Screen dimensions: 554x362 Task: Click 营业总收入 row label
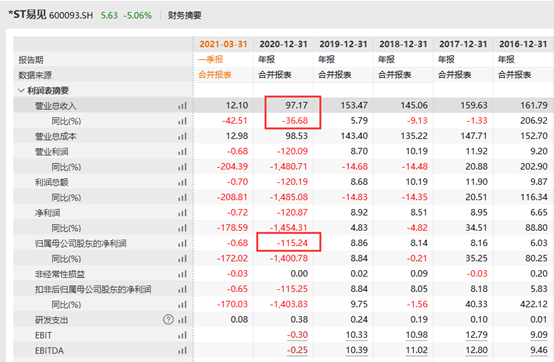click(x=55, y=106)
